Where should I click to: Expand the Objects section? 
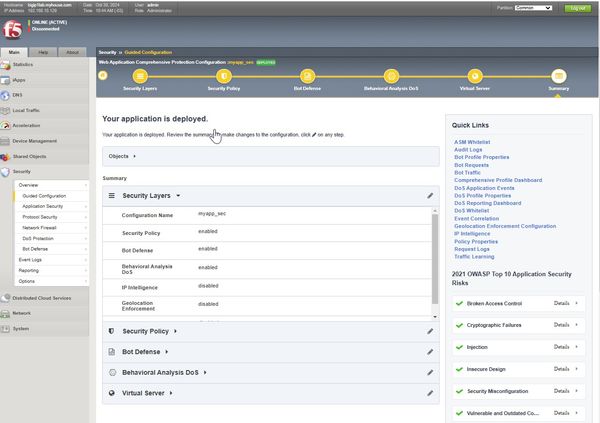[122, 156]
